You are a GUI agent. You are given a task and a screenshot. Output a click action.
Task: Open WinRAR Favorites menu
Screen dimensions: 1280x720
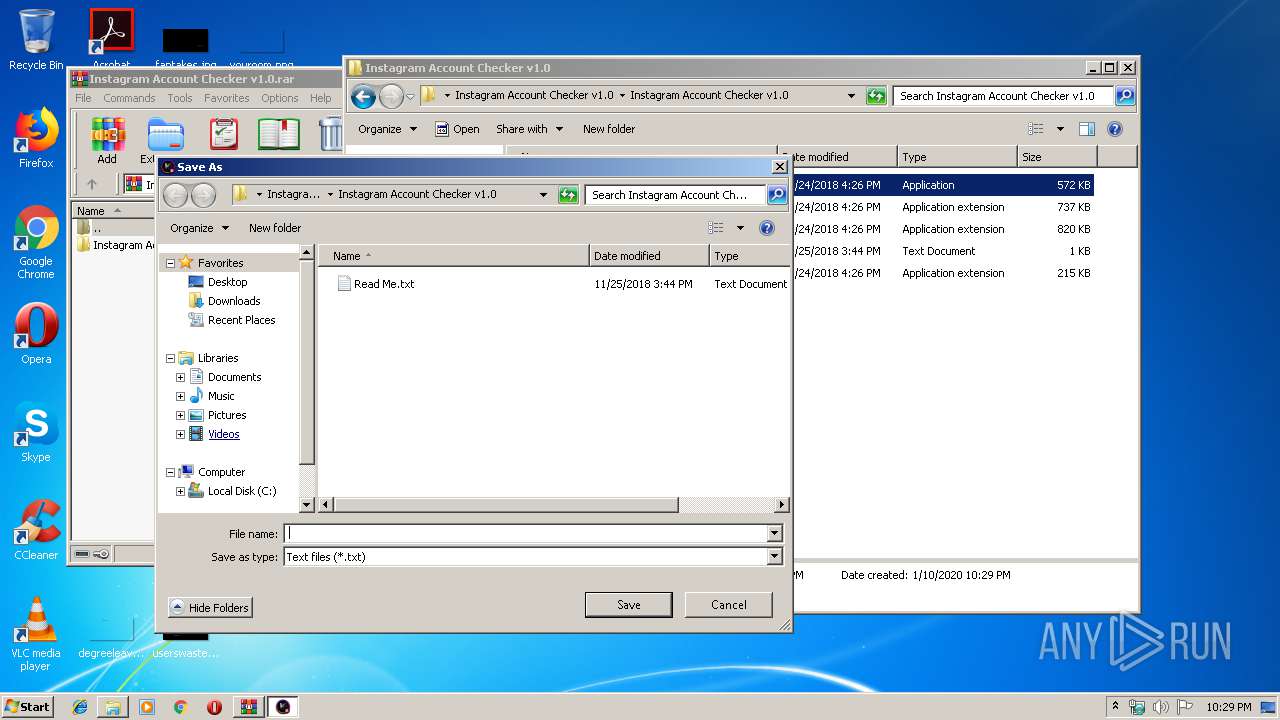pyautogui.click(x=227, y=98)
